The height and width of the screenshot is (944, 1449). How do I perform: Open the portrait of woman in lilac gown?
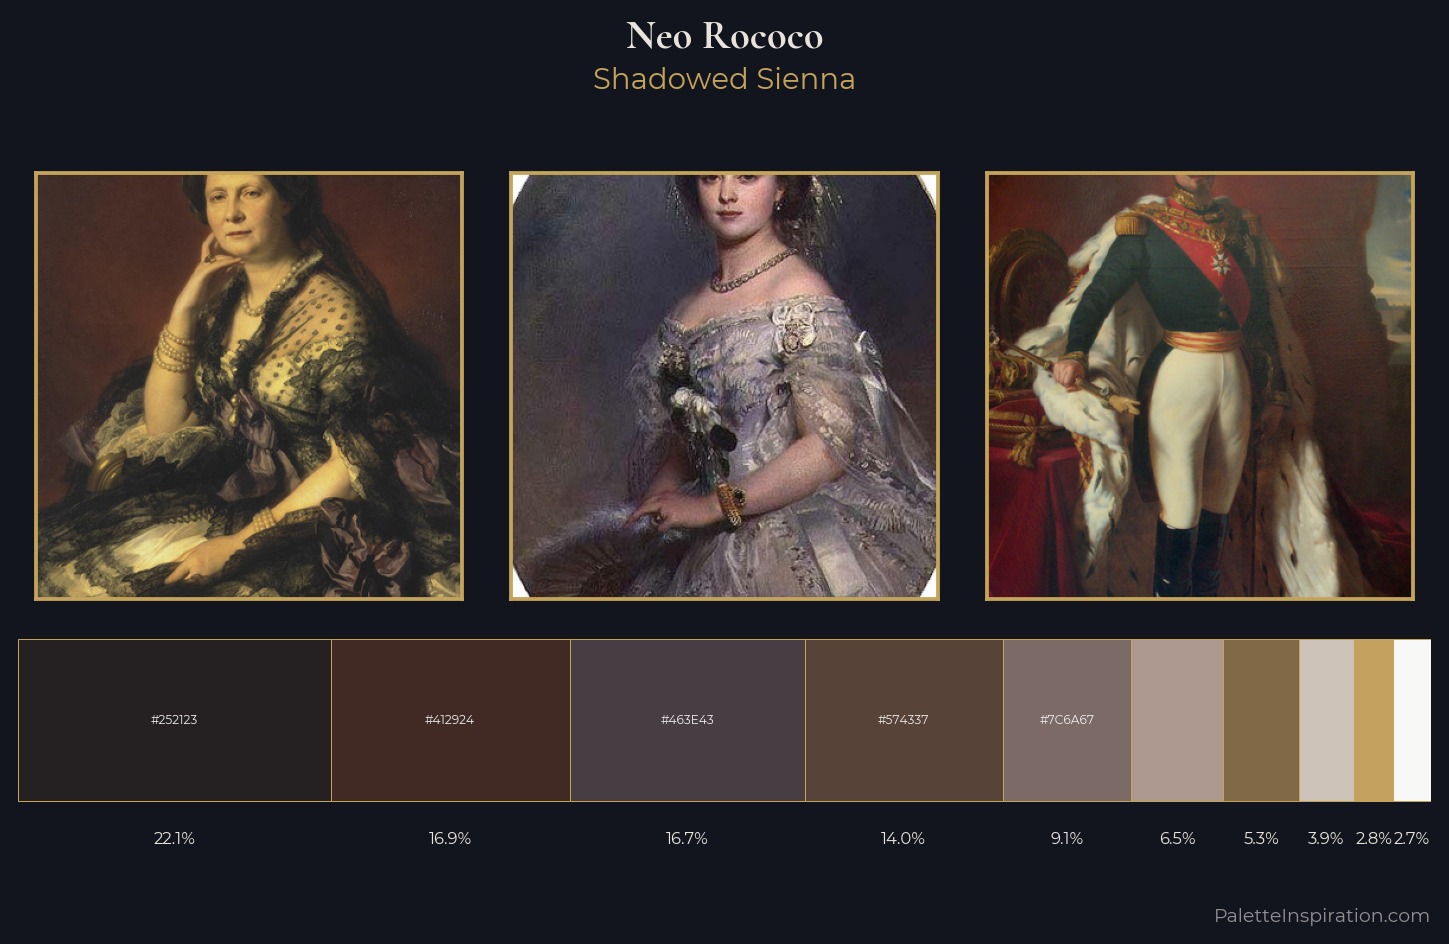pyautogui.click(x=724, y=386)
